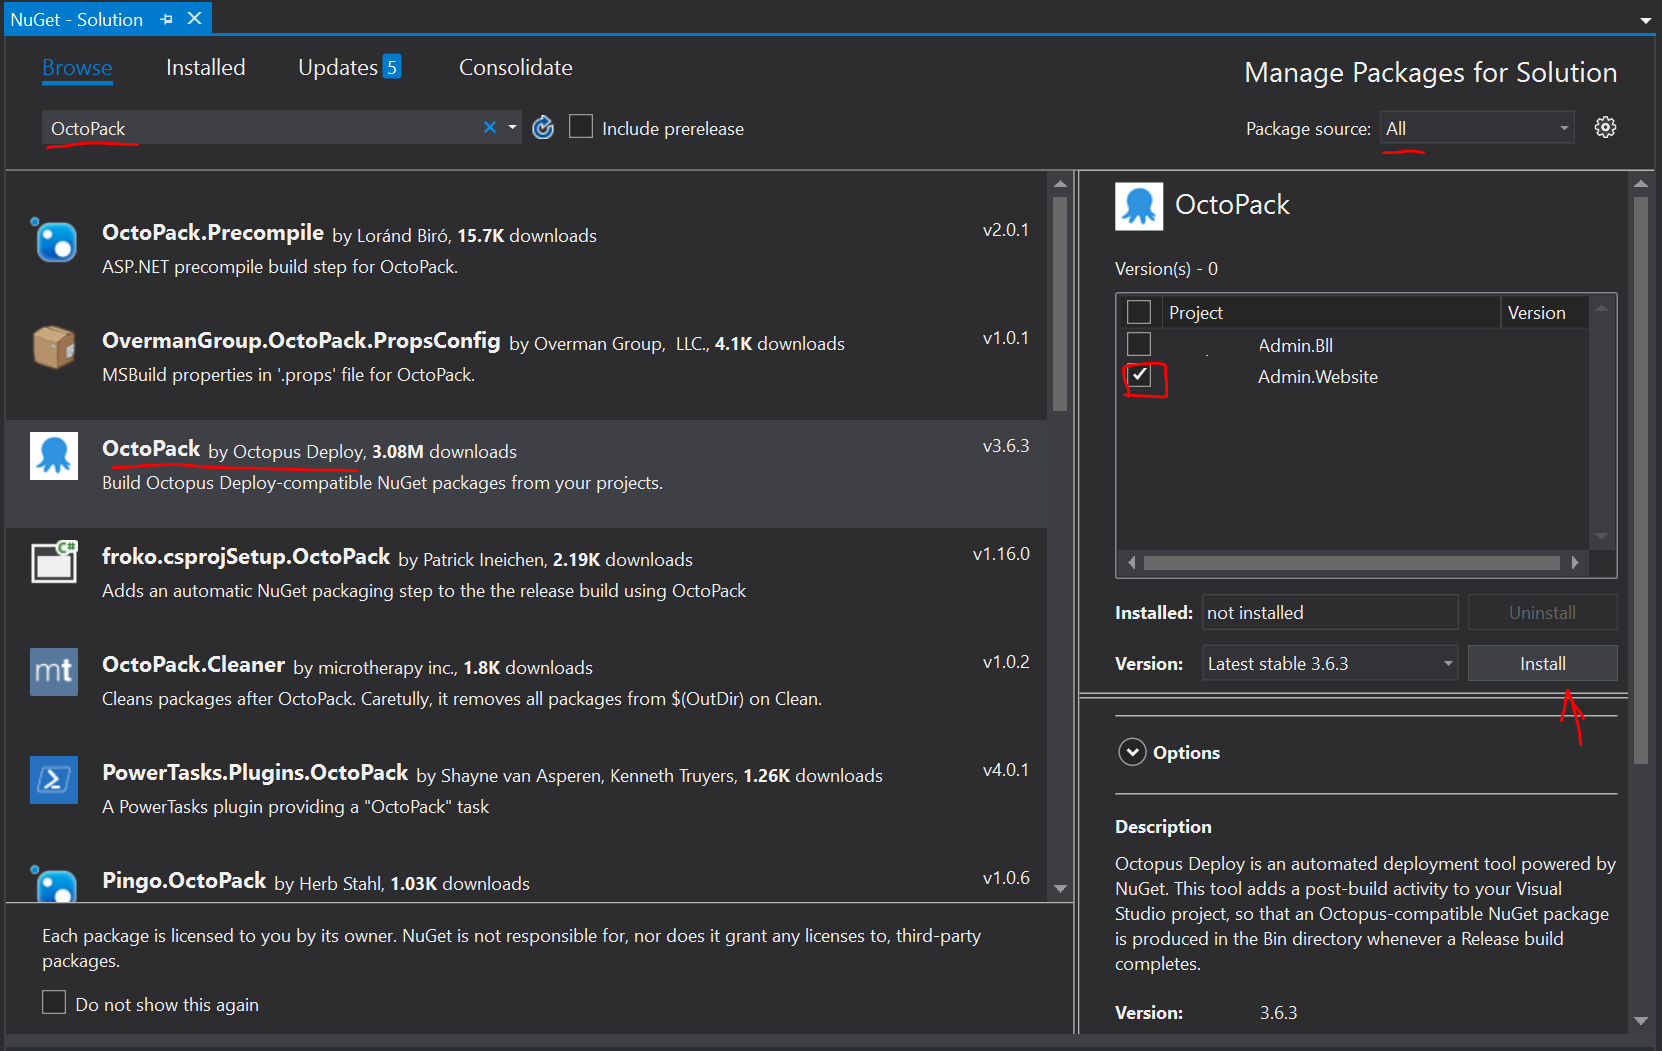
Task: Click the Installed not installed field
Action: point(1330,612)
